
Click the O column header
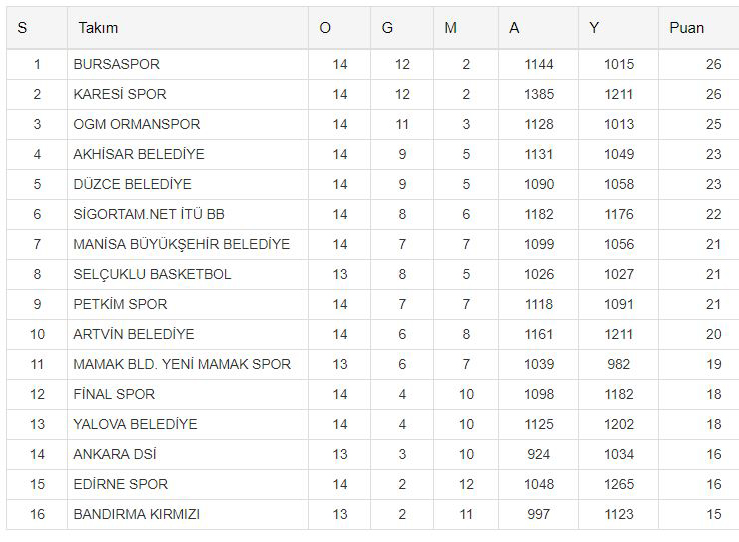pos(325,28)
